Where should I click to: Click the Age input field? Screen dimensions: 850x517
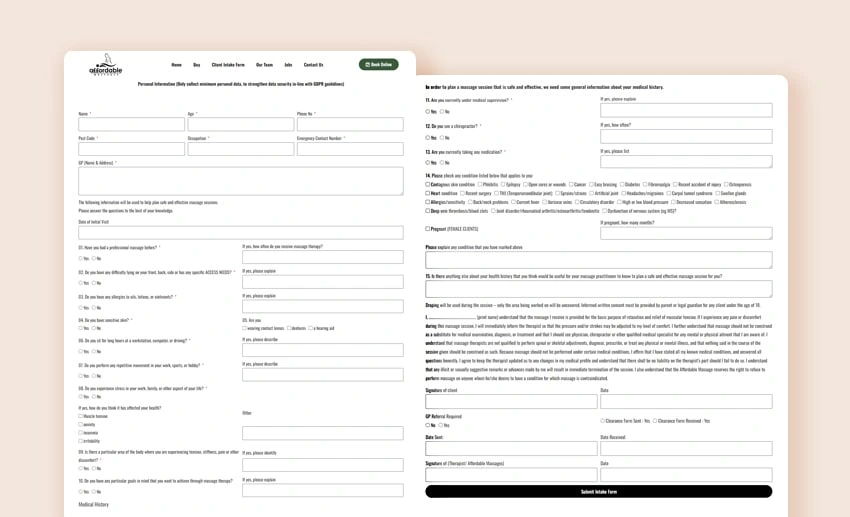(241, 124)
